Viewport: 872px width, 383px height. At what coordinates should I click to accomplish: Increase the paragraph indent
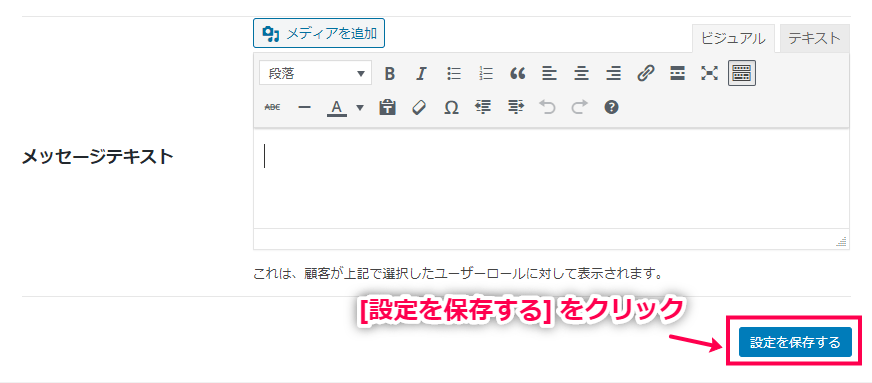tap(516, 107)
